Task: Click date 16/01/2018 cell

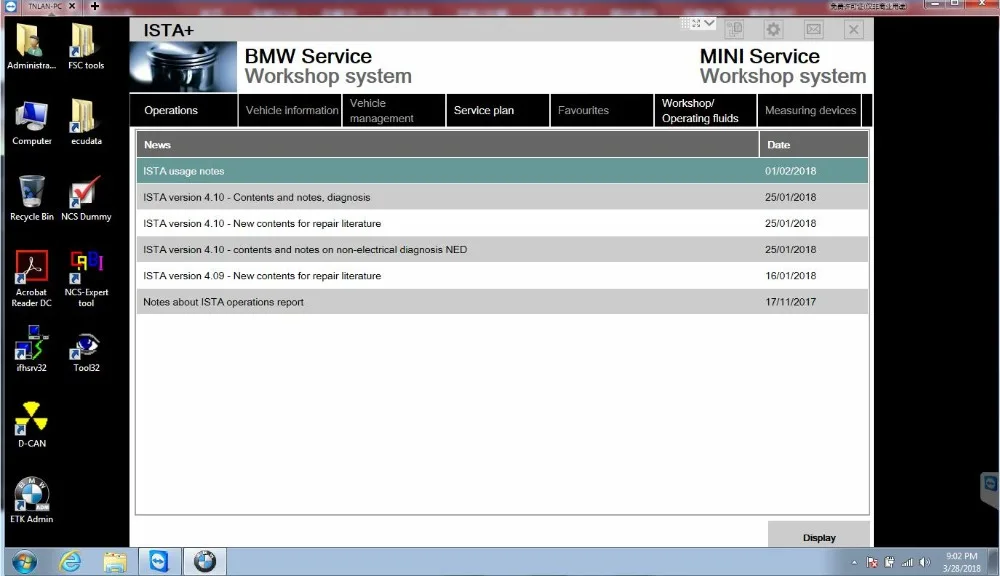Action: 791,276
